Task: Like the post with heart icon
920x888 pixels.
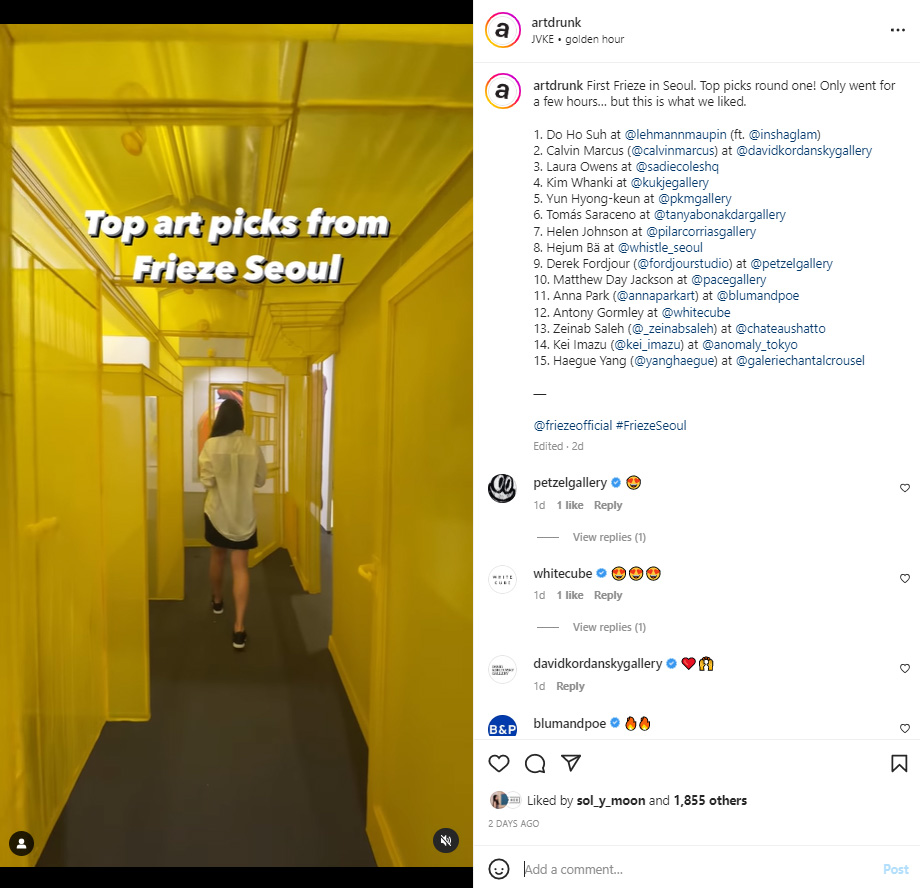Action: tap(499, 764)
